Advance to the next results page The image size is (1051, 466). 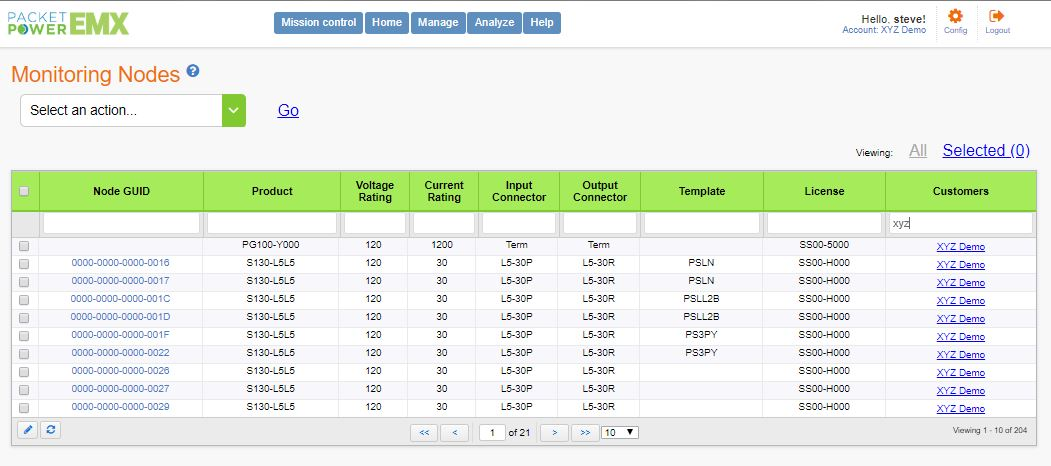pyautogui.click(x=554, y=433)
